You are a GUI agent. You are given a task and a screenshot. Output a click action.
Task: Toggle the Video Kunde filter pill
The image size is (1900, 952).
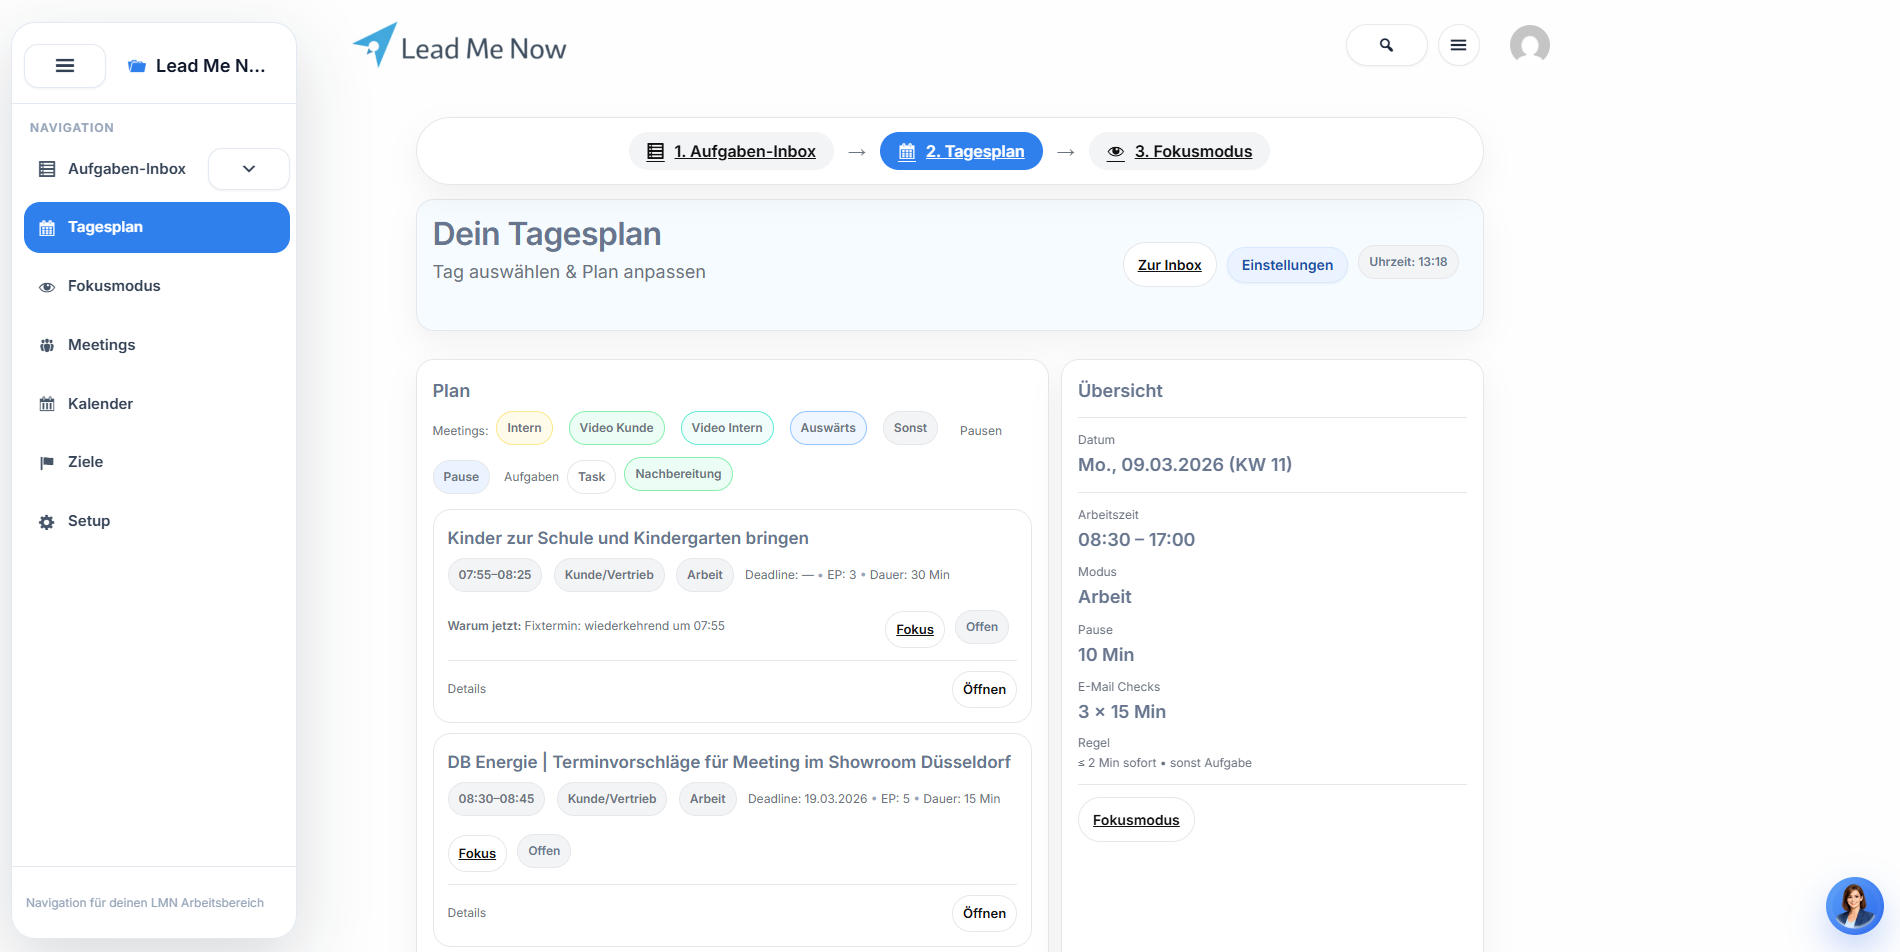(x=616, y=427)
